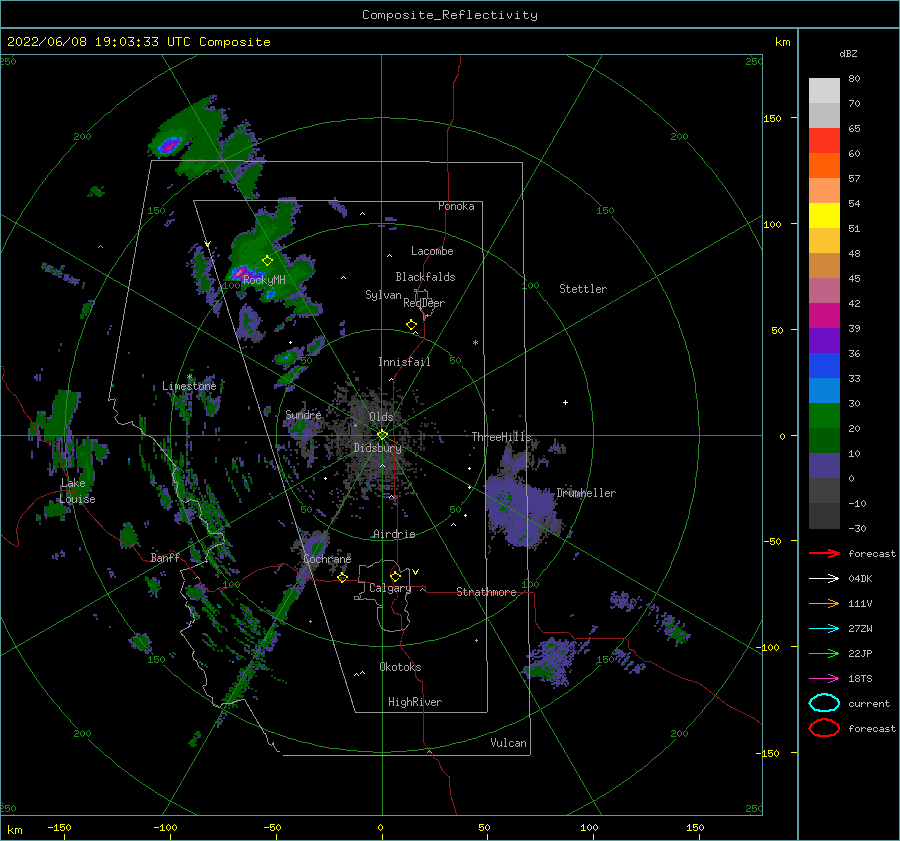Click the Okotoks label
Viewport: 900px width, 841px height.
pyautogui.click(x=400, y=667)
